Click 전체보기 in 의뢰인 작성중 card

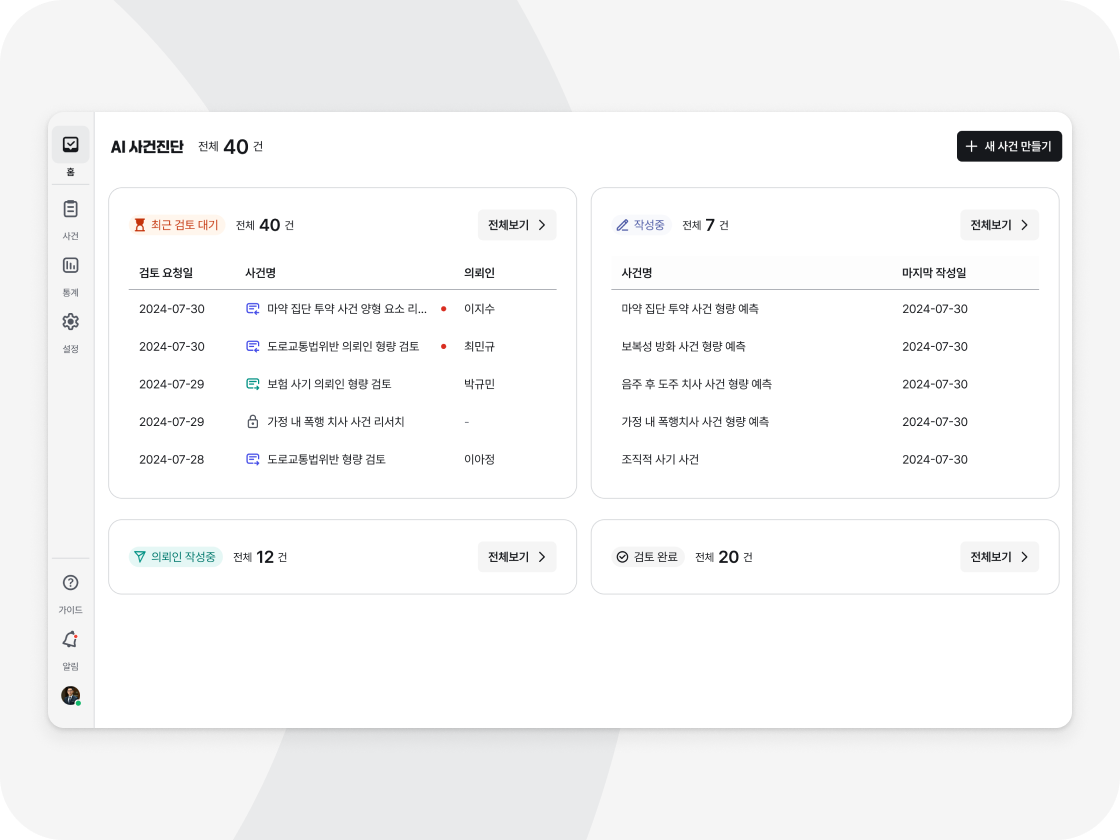[517, 557]
